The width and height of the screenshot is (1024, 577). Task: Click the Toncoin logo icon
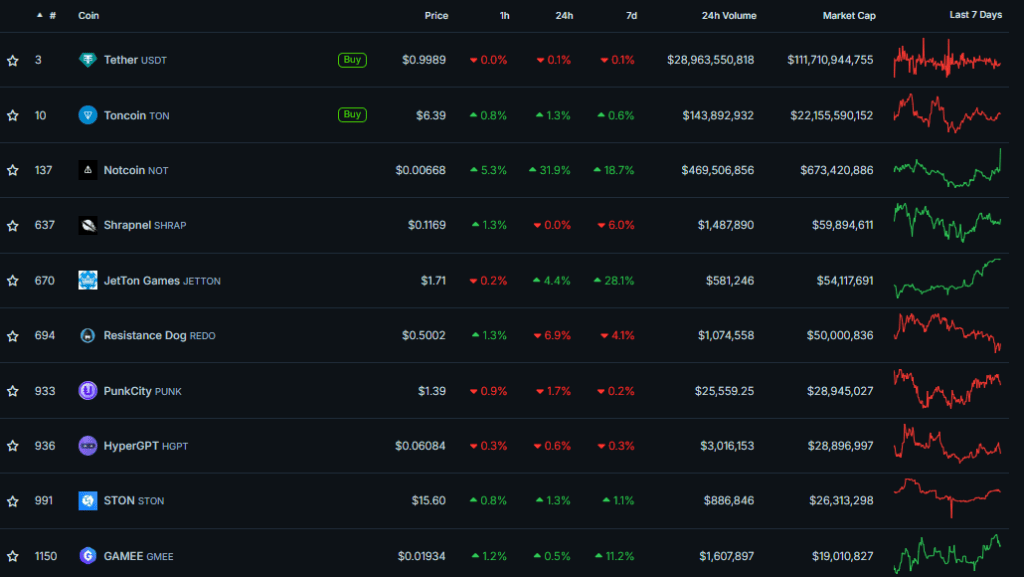(x=88, y=115)
